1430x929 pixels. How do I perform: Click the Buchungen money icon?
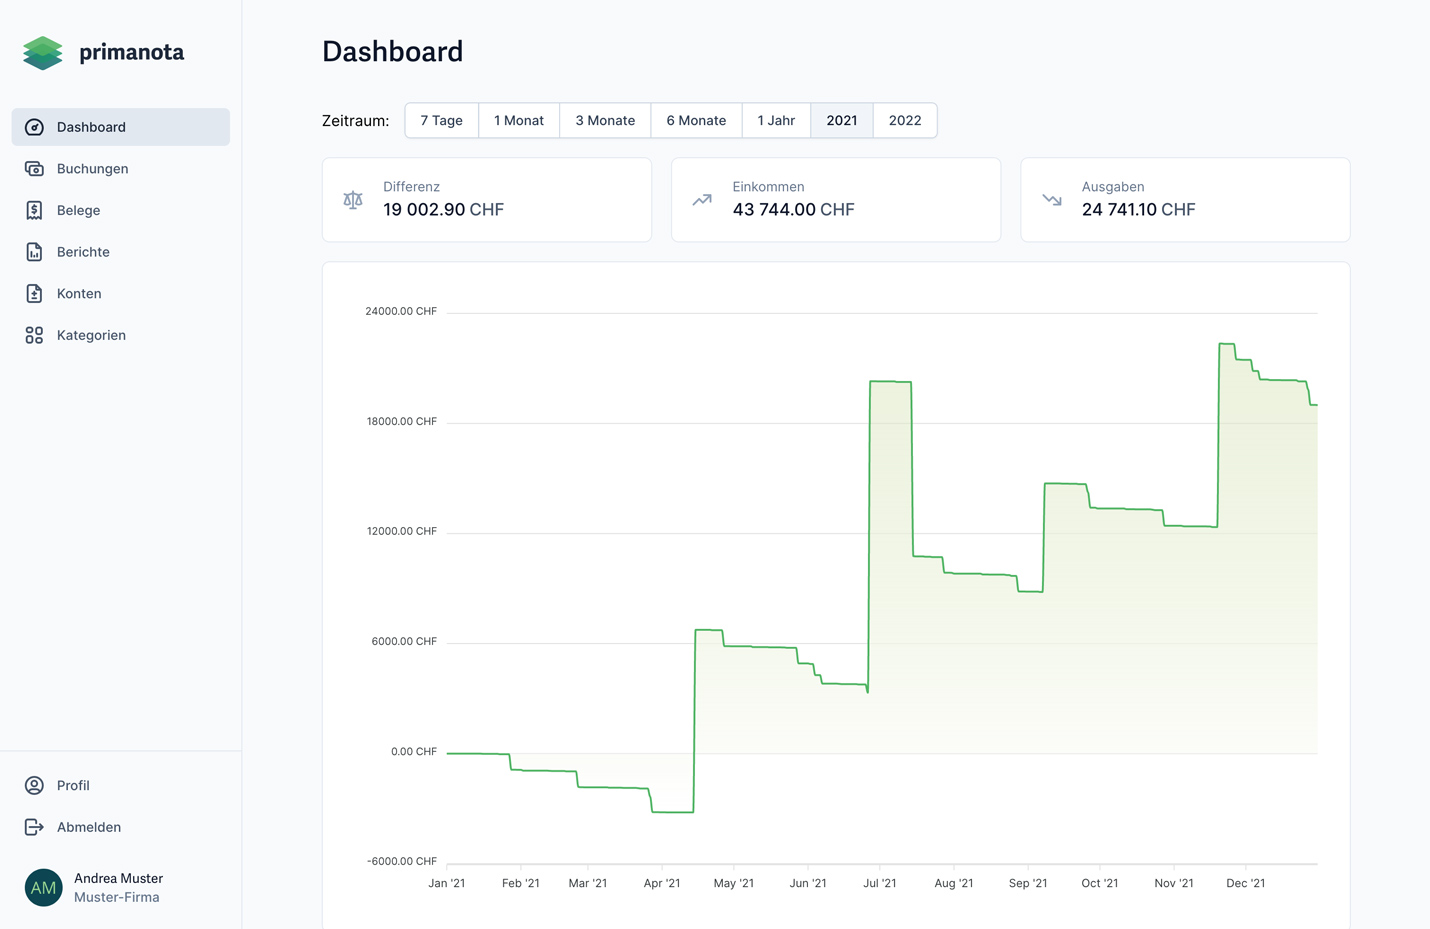coord(34,169)
